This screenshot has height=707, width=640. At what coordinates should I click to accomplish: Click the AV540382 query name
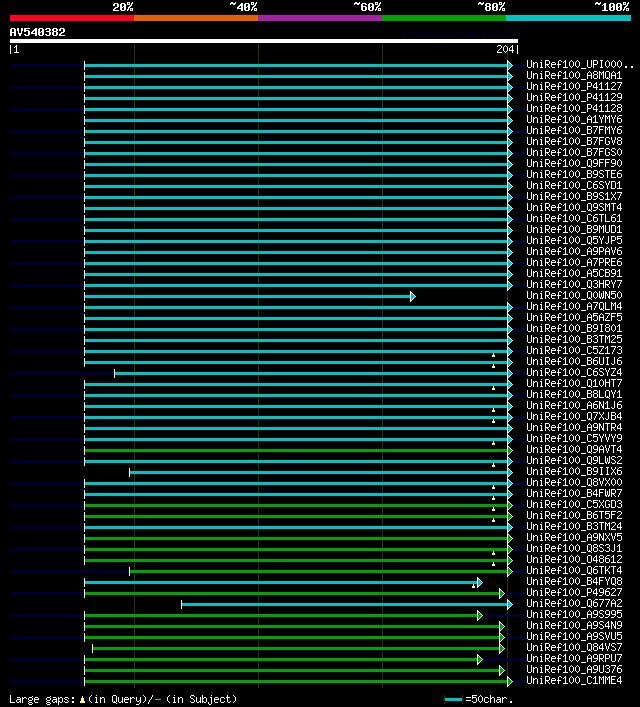[x=37, y=32]
